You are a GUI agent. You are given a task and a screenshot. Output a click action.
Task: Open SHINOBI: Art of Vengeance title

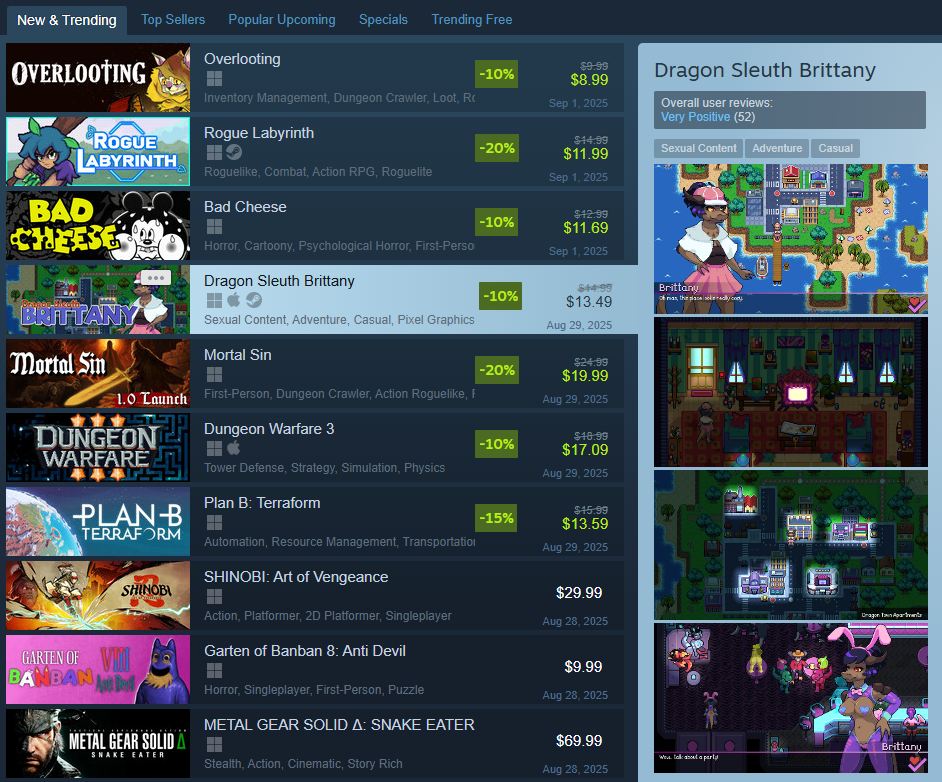[296, 577]
